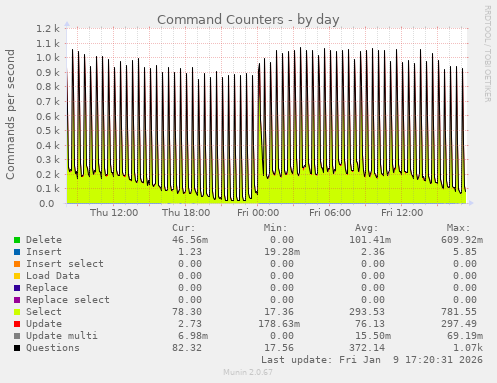Click the 'Avg:' column header
The height and width of the screenshot is (383, 497).
coord(367,228)
